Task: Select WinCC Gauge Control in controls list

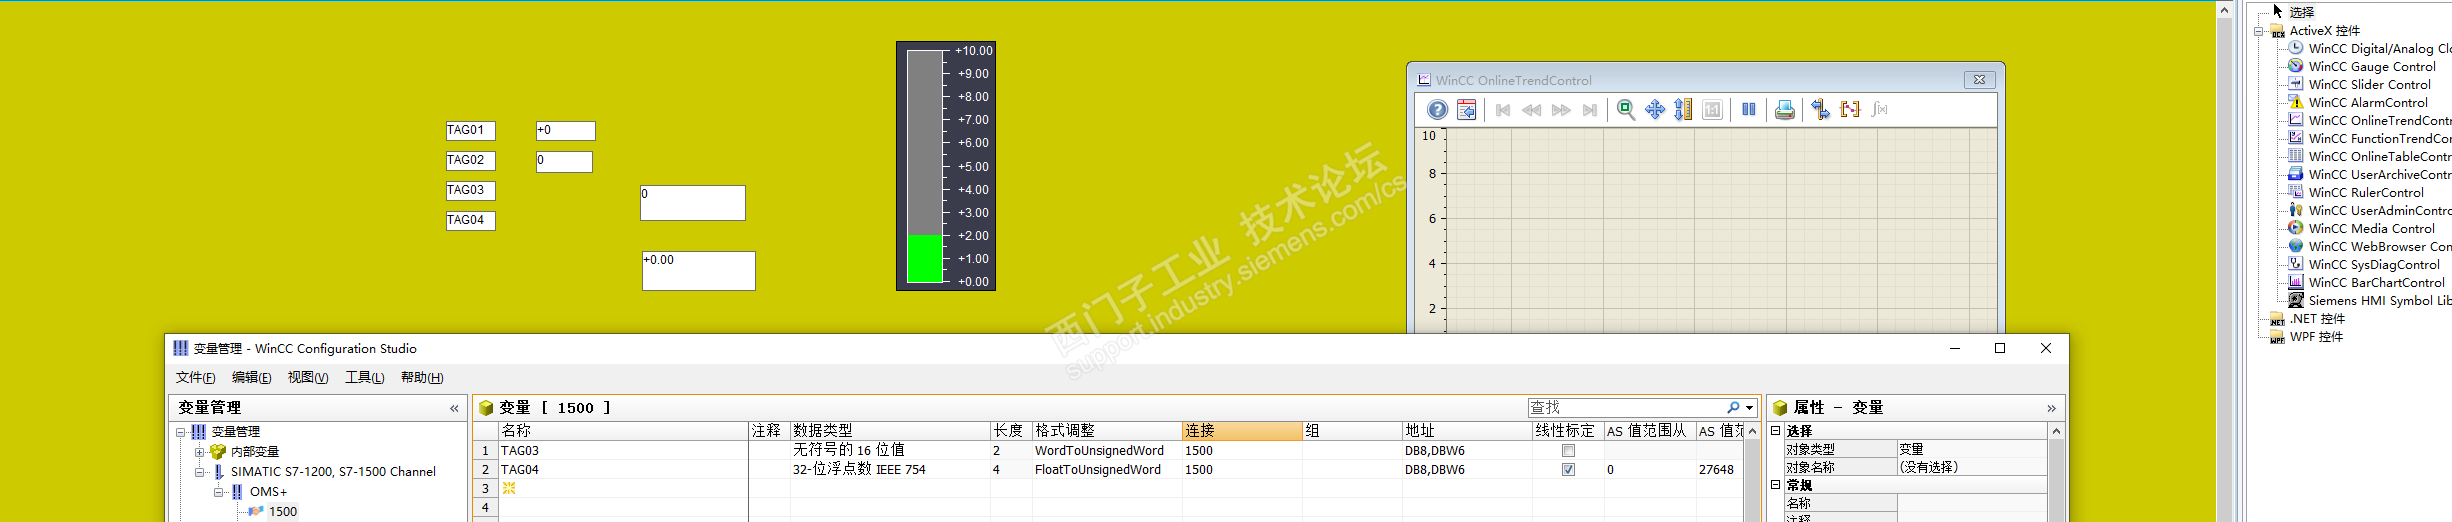Action: click(2372, 66)
